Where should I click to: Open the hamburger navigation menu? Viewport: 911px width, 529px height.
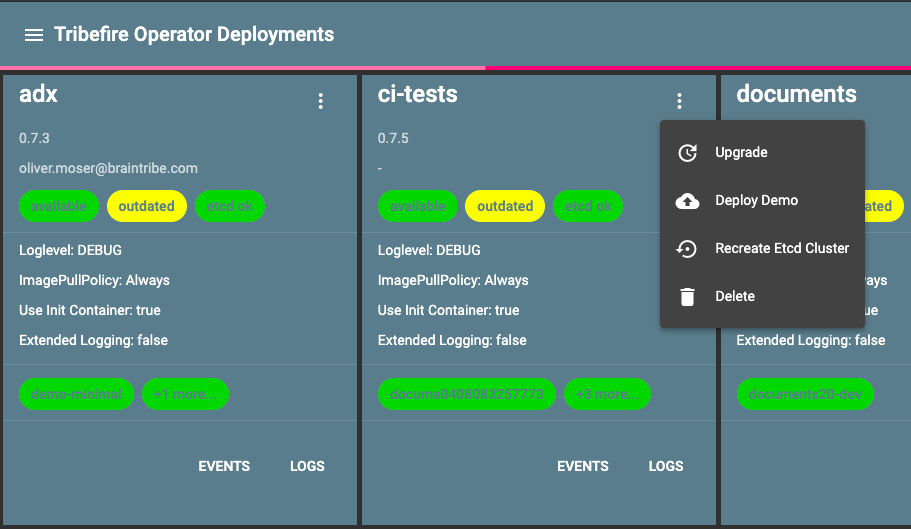(34, 35)
